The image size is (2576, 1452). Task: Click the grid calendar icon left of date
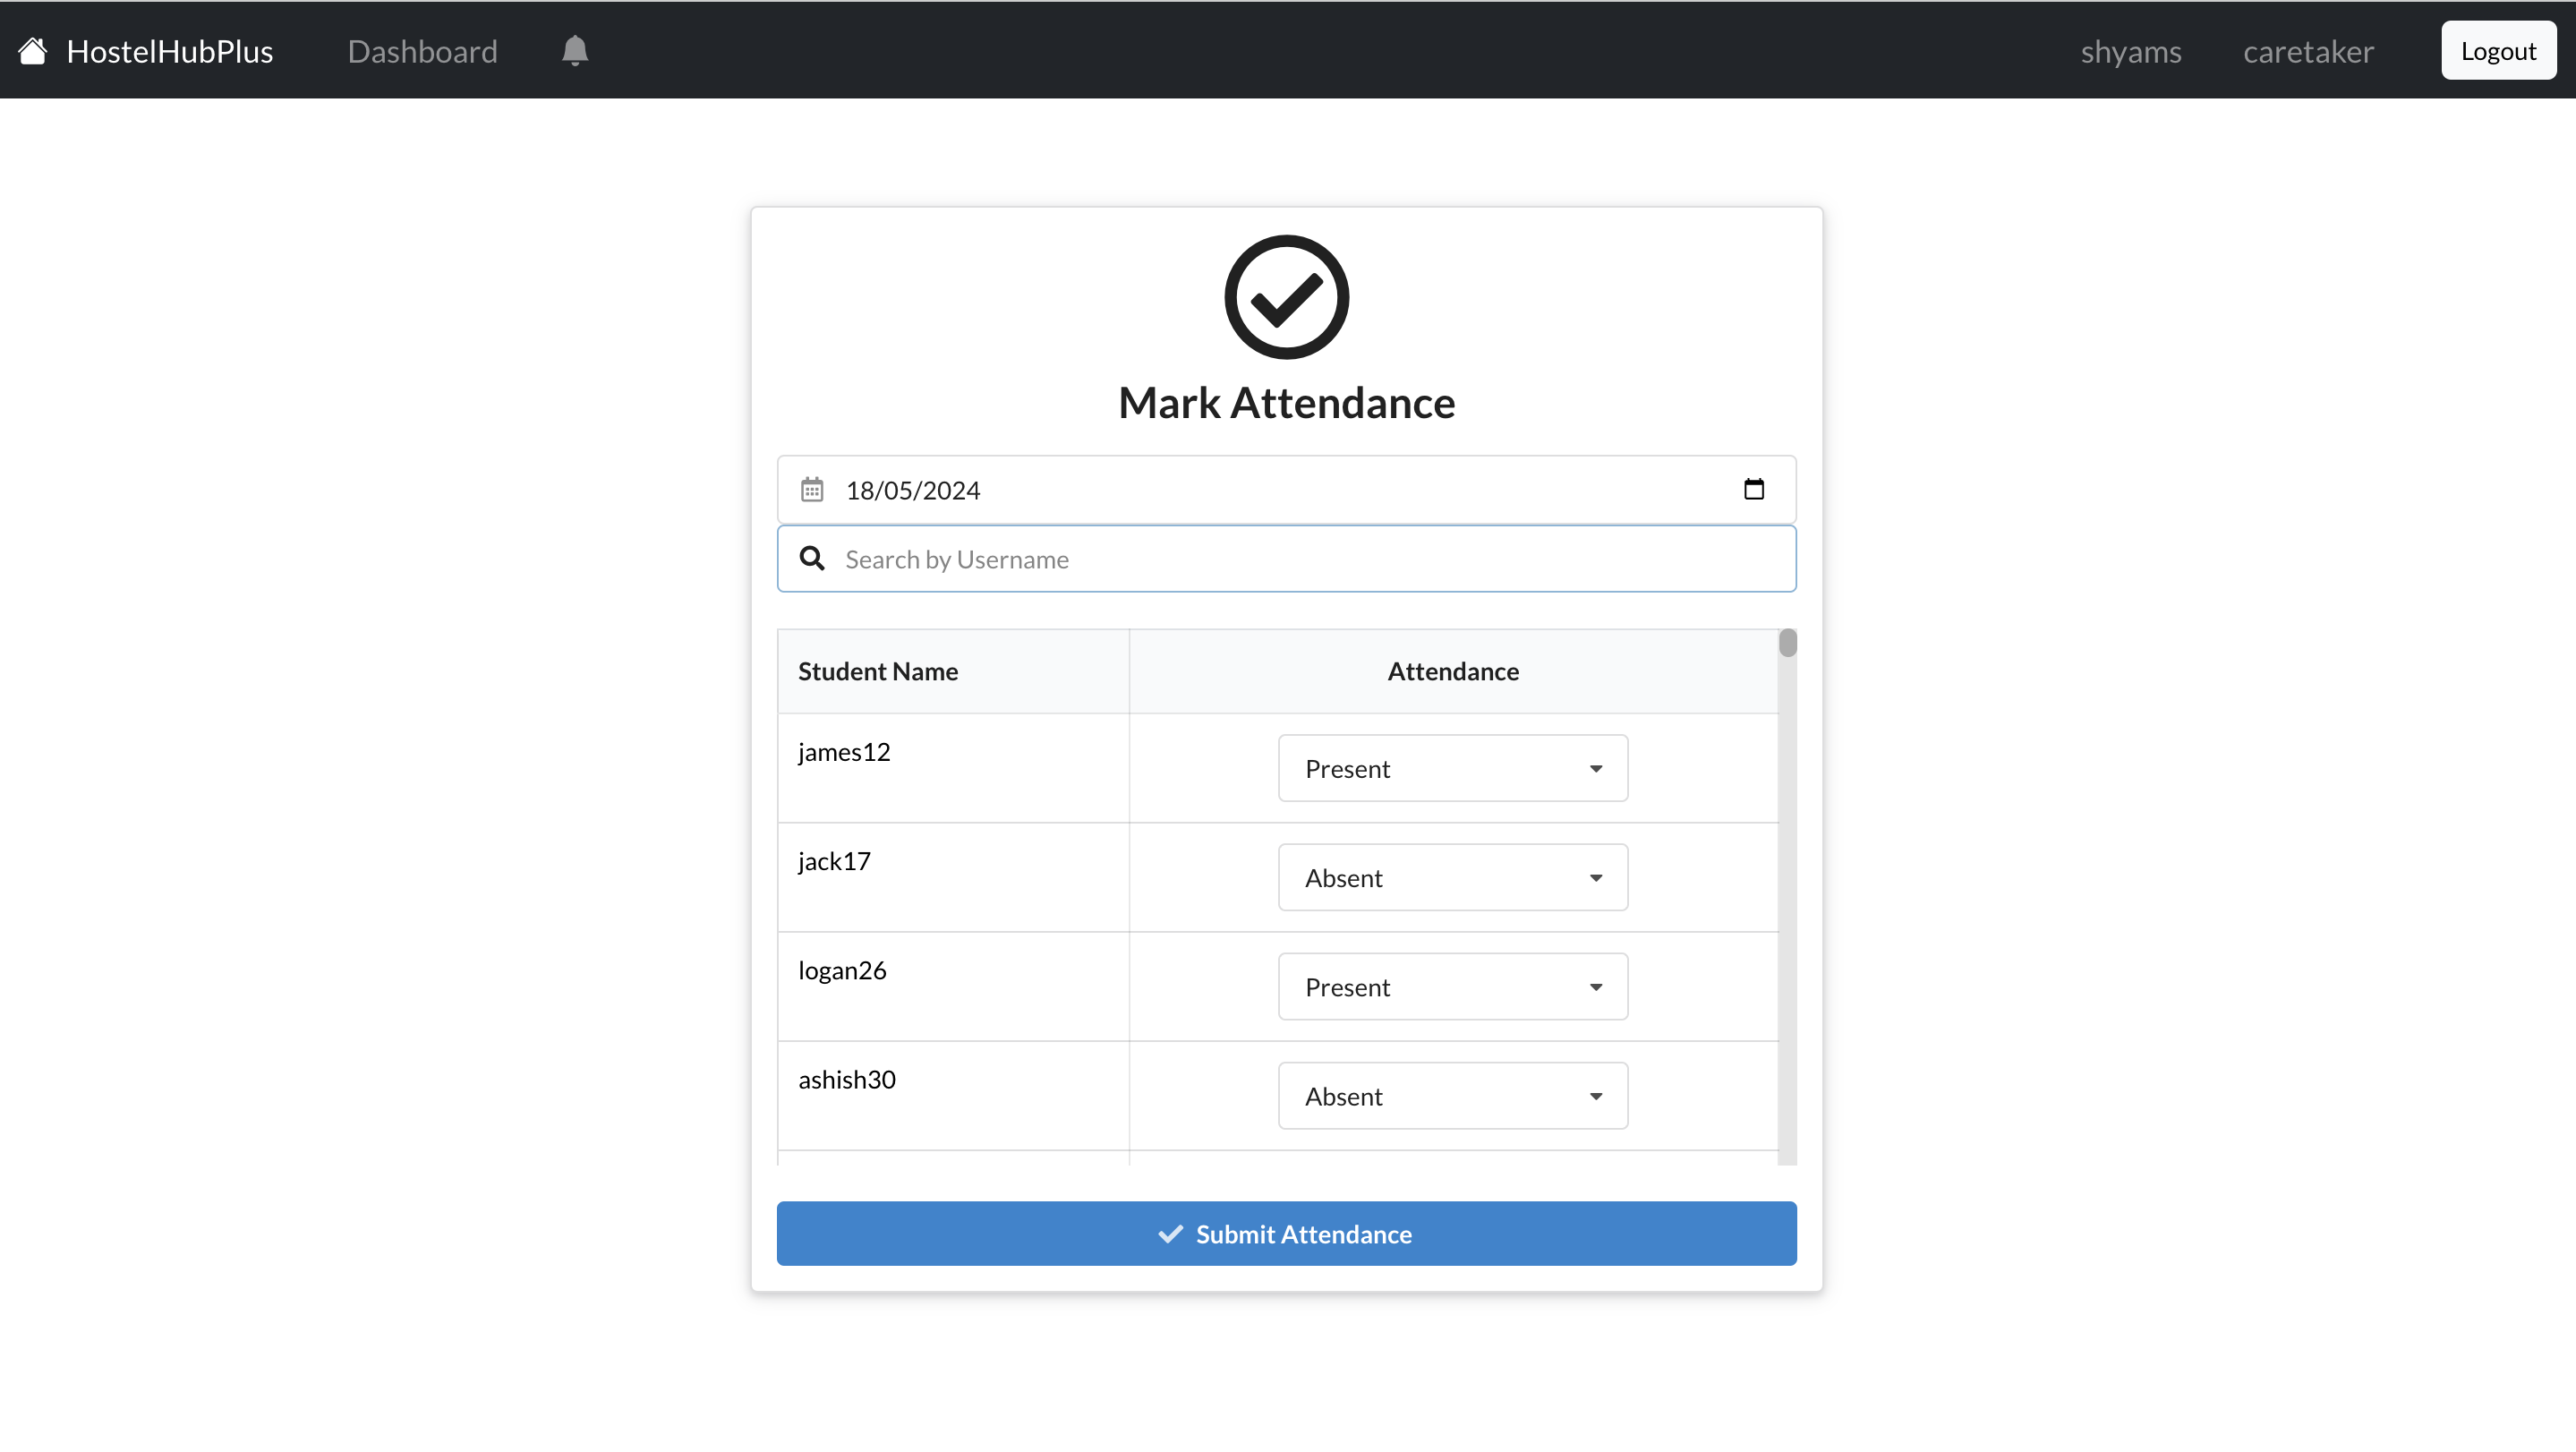(x=812, y=490)
